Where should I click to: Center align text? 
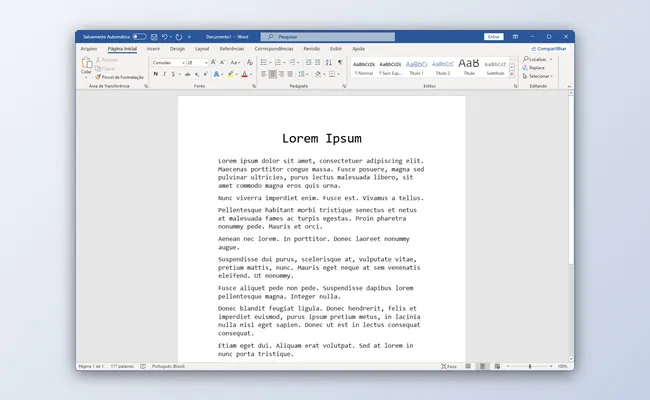click(x=272, y=74)
